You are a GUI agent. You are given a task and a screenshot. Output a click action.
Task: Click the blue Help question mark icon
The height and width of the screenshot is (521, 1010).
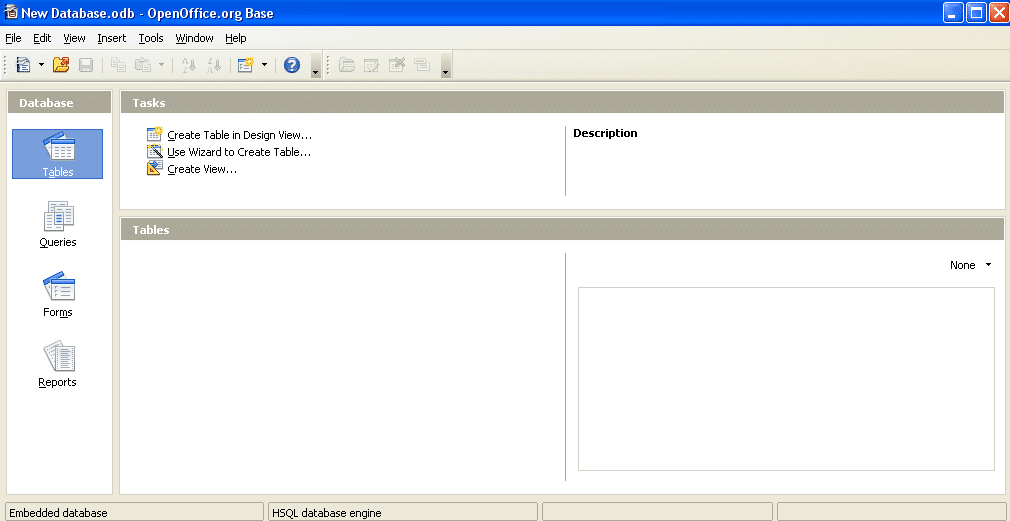(x=292, y=64)
